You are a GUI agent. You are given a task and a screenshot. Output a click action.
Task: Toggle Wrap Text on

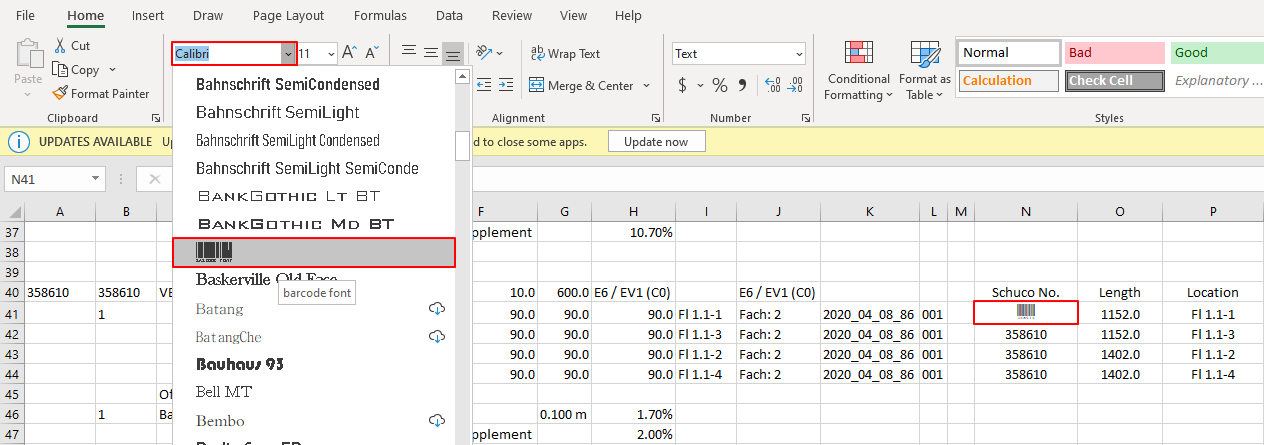[x=565, y=54]
